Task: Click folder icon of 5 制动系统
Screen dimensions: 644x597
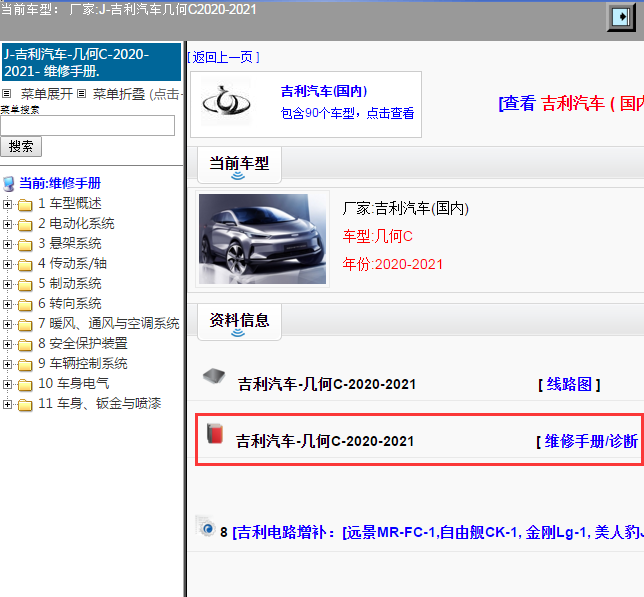Action: [x=25, y=285]
